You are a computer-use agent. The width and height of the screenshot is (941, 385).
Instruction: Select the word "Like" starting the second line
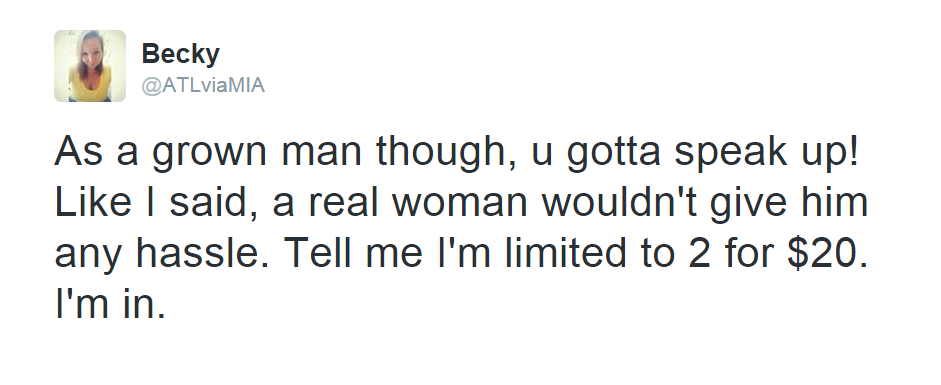click(93, 202)
